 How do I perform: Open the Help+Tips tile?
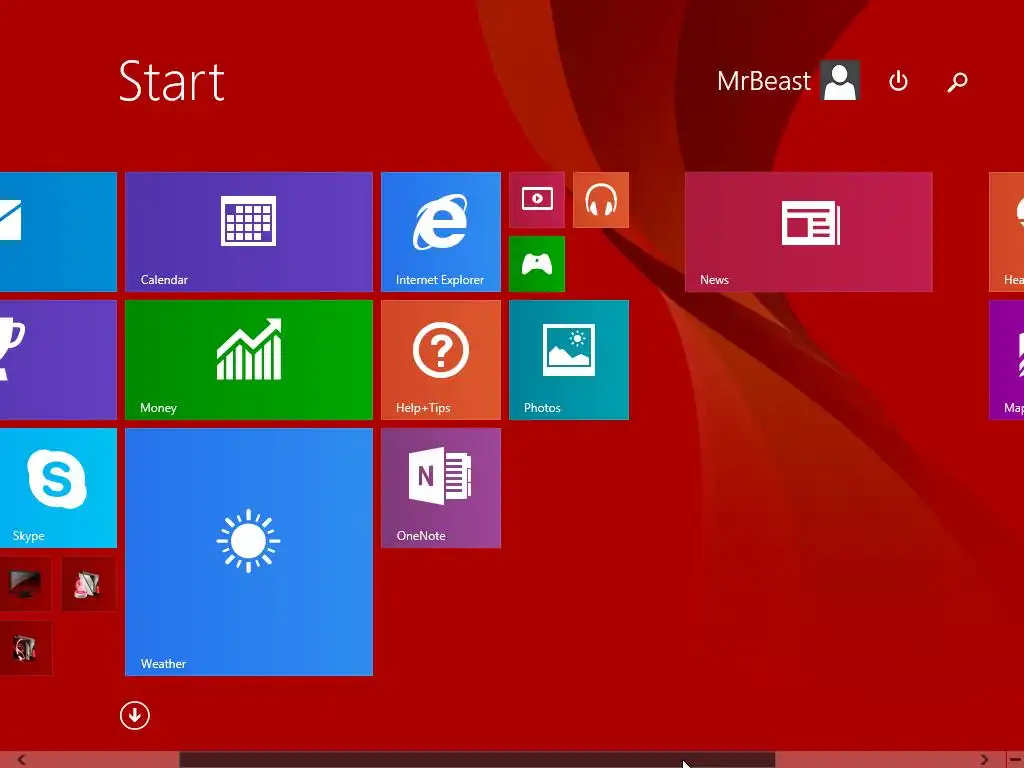click(x=441, y=360)
